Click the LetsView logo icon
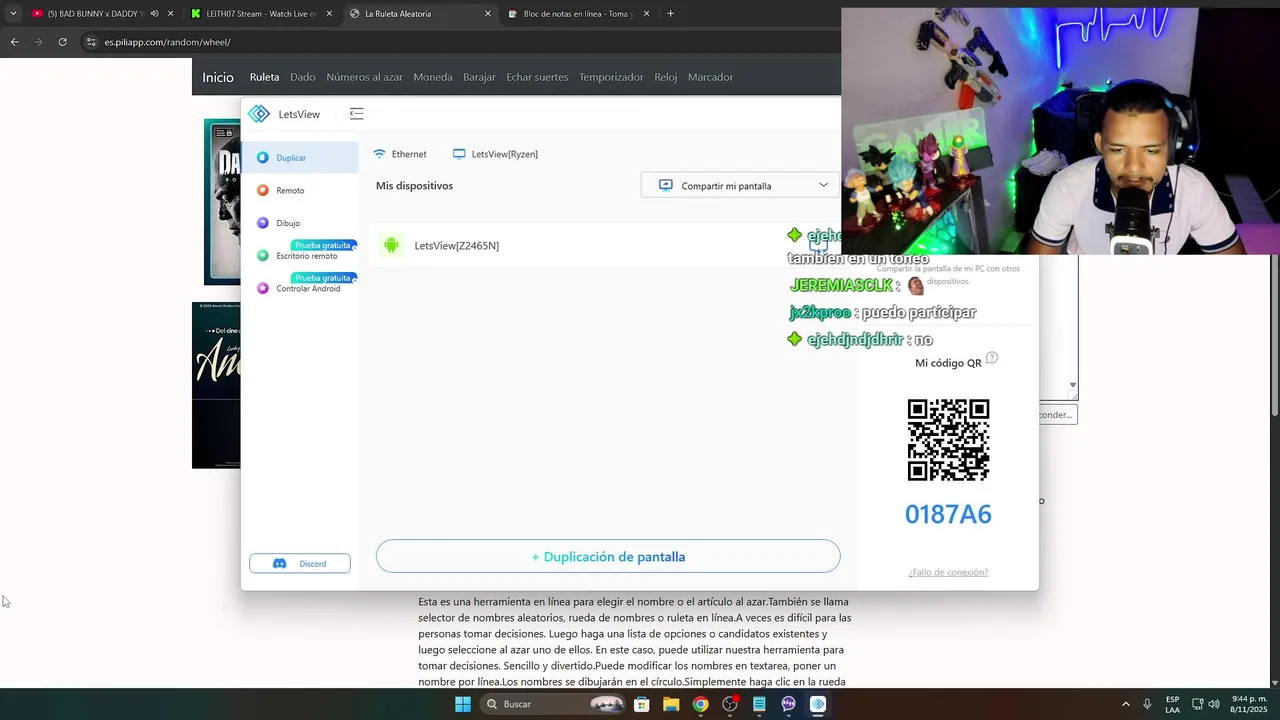The width and height of the screenshot is (1280, 720). [x=259, y=114]
